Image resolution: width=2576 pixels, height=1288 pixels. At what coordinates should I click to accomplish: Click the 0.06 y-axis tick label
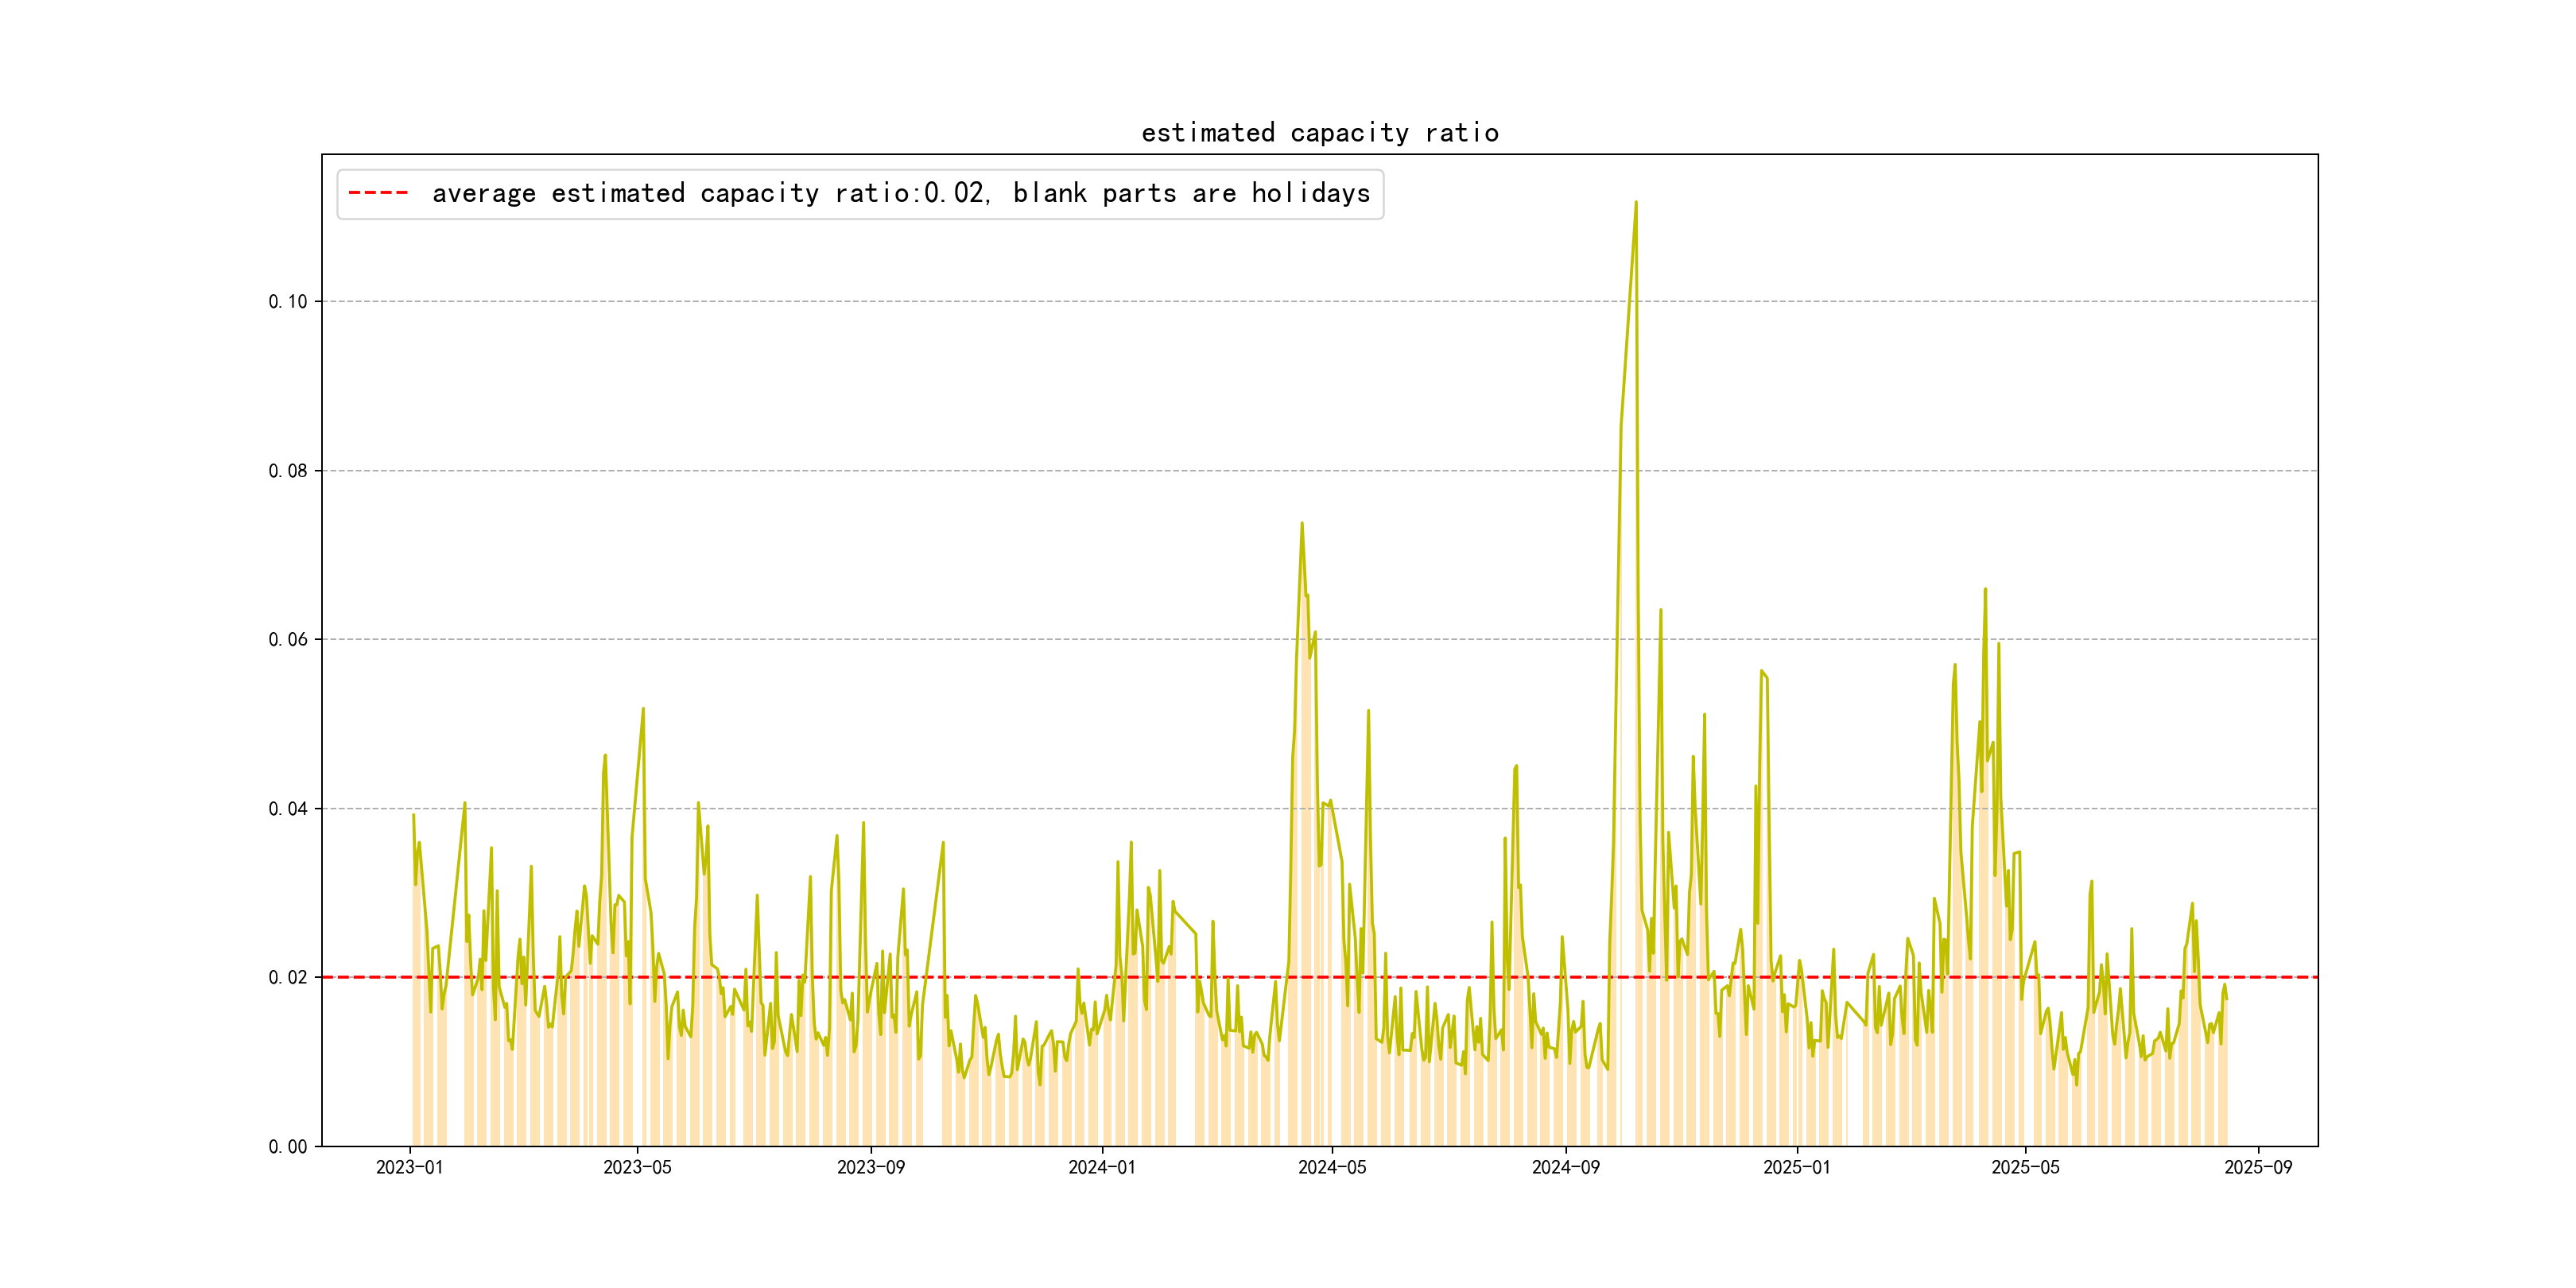tap(288, 640)
